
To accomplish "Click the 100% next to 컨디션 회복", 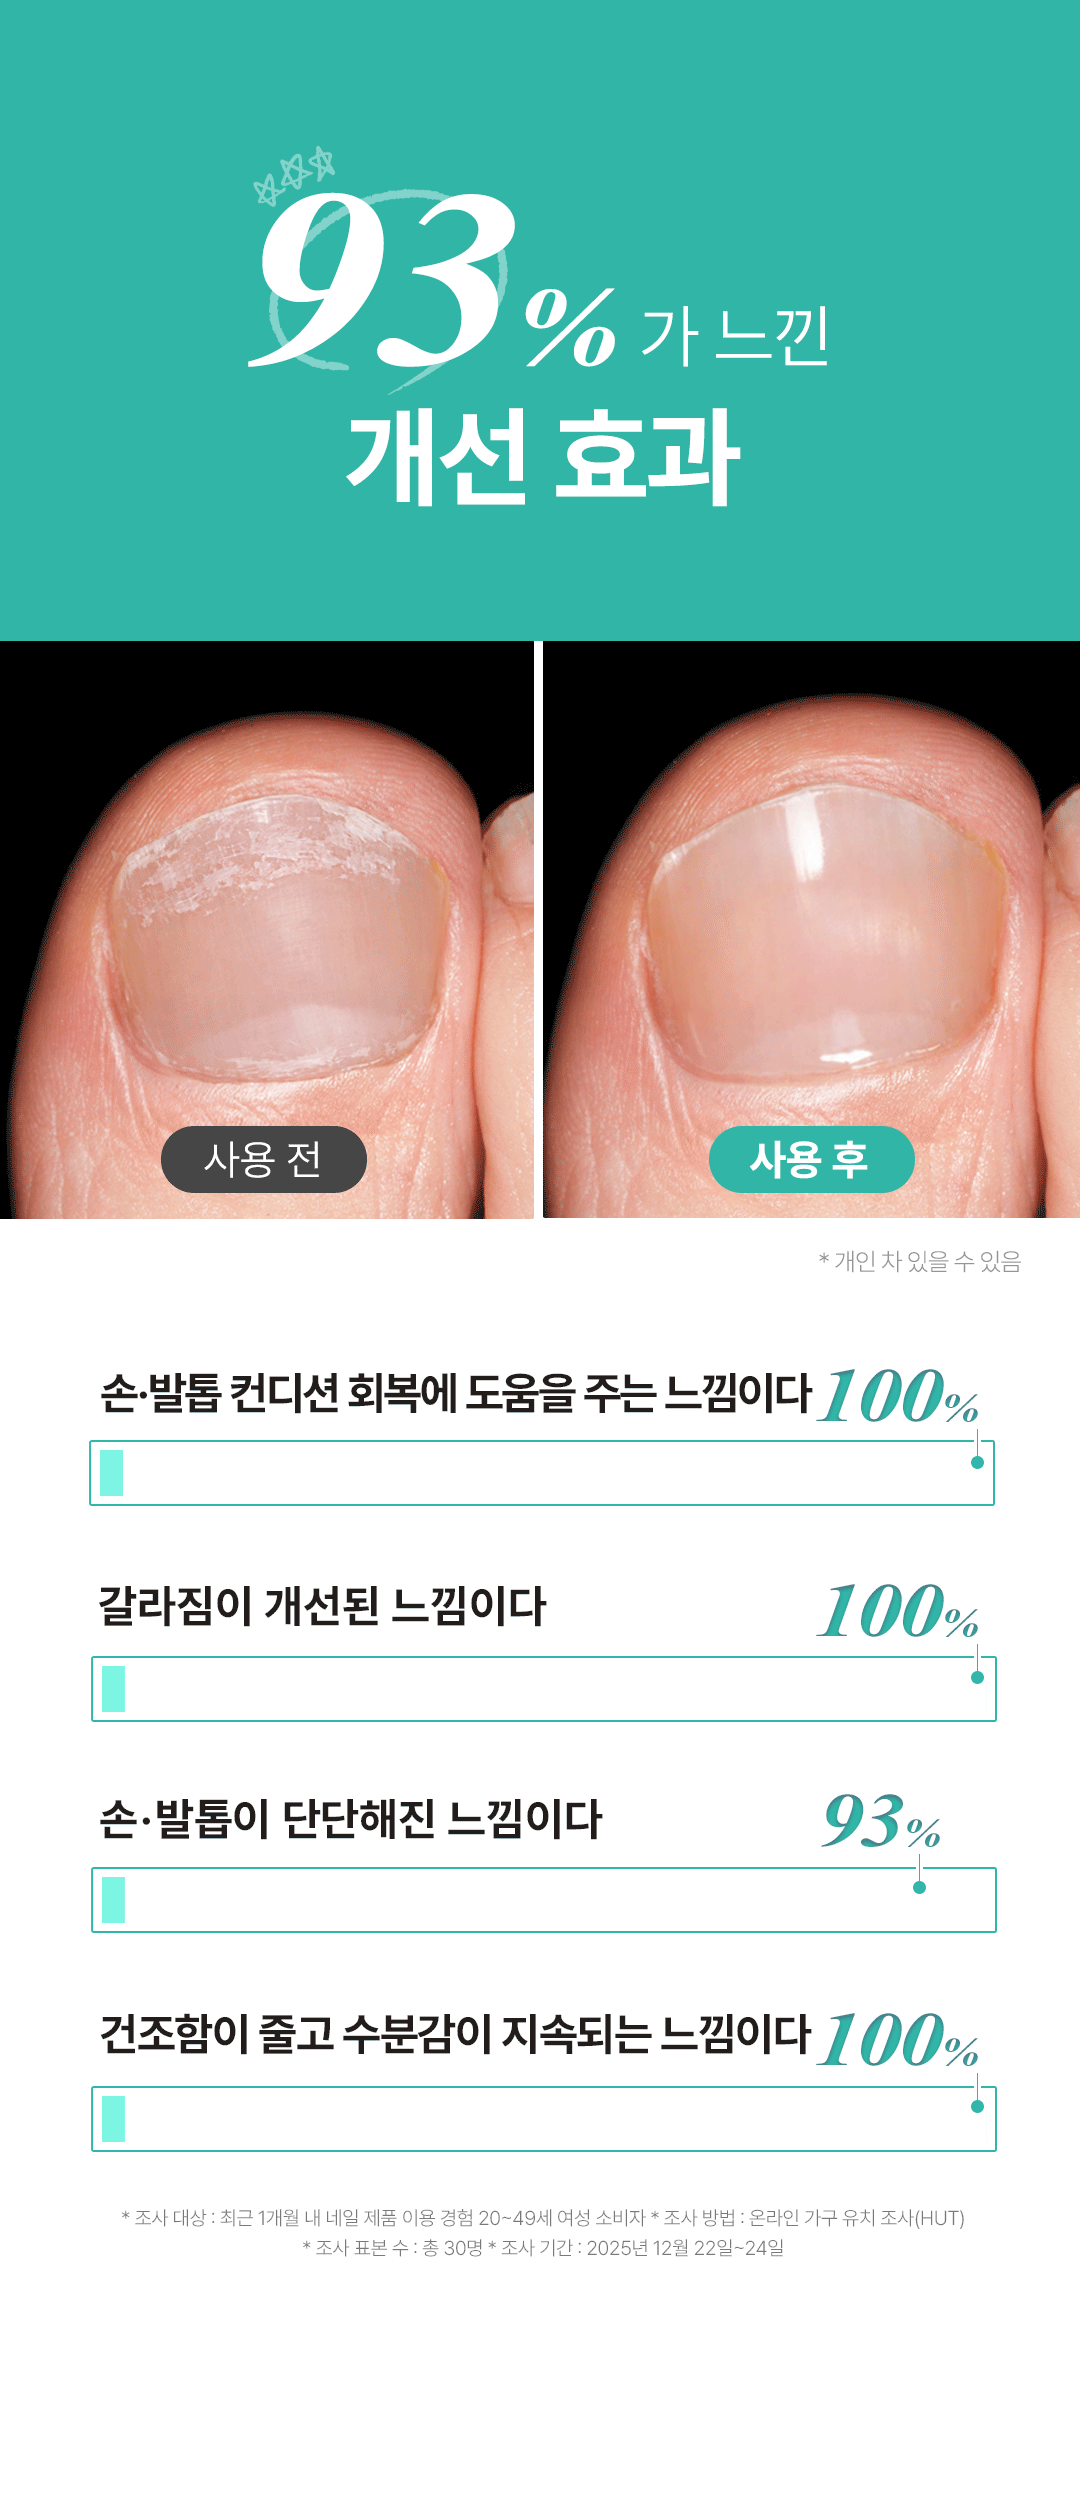I will (x=898, y=1395).
